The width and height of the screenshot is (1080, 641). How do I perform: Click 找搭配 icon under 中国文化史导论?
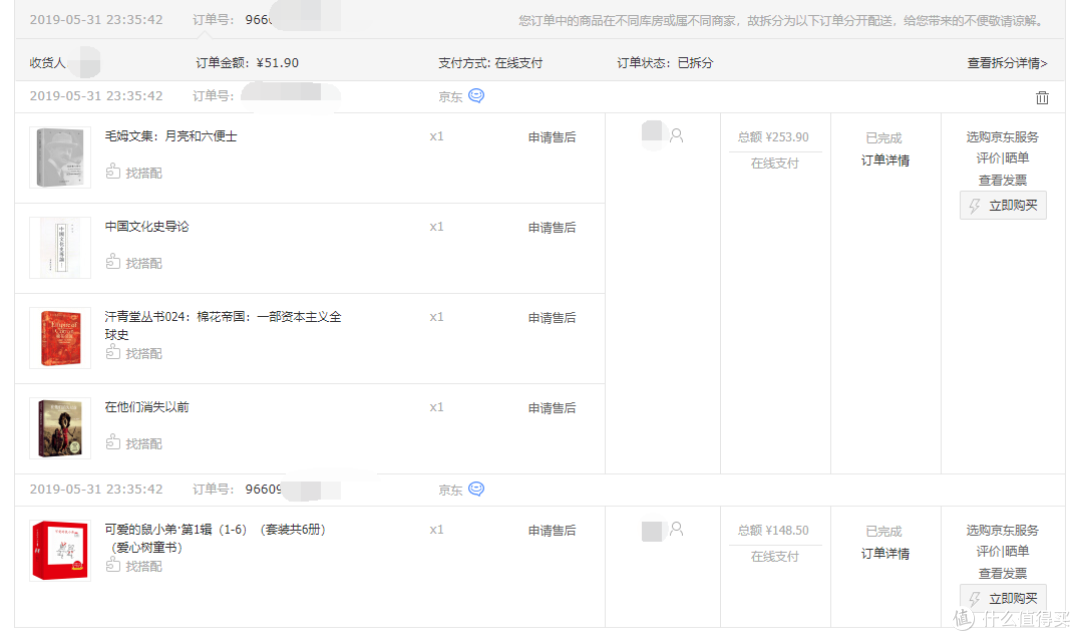point(113,262)
